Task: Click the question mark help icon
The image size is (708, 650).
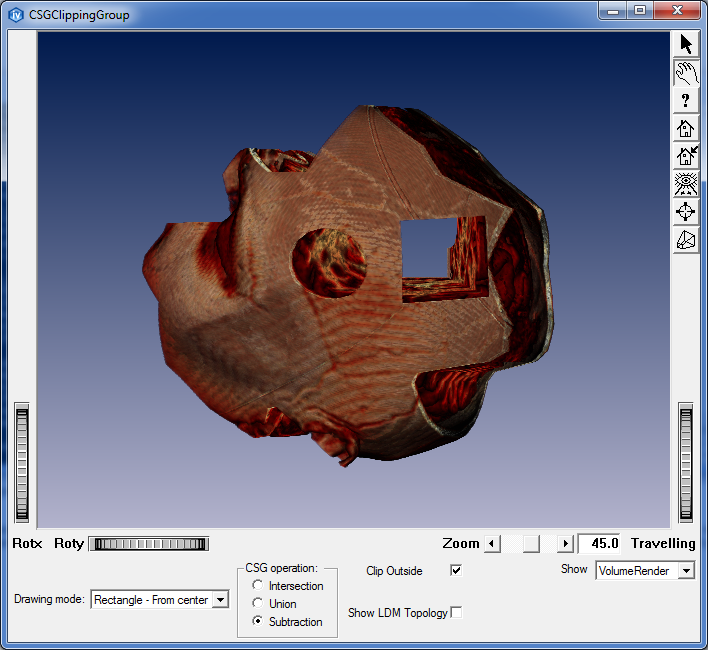Action: [x=685, y=100]
